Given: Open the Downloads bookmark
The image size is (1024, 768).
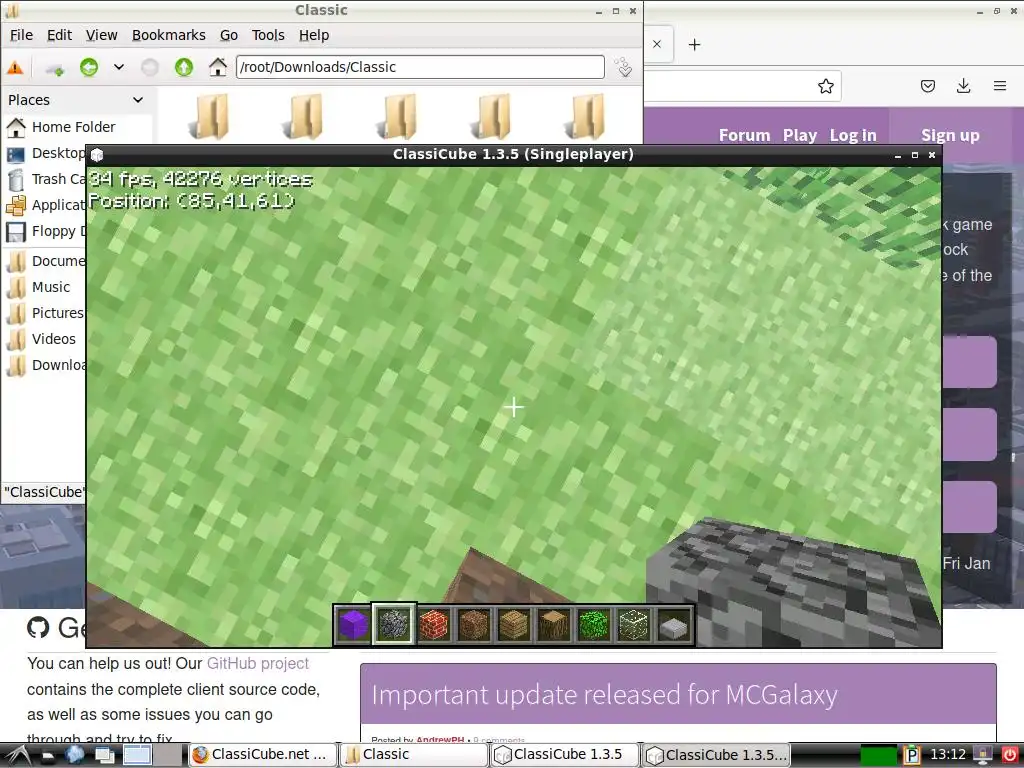Looking at the screenshot, I should (46, 366).
